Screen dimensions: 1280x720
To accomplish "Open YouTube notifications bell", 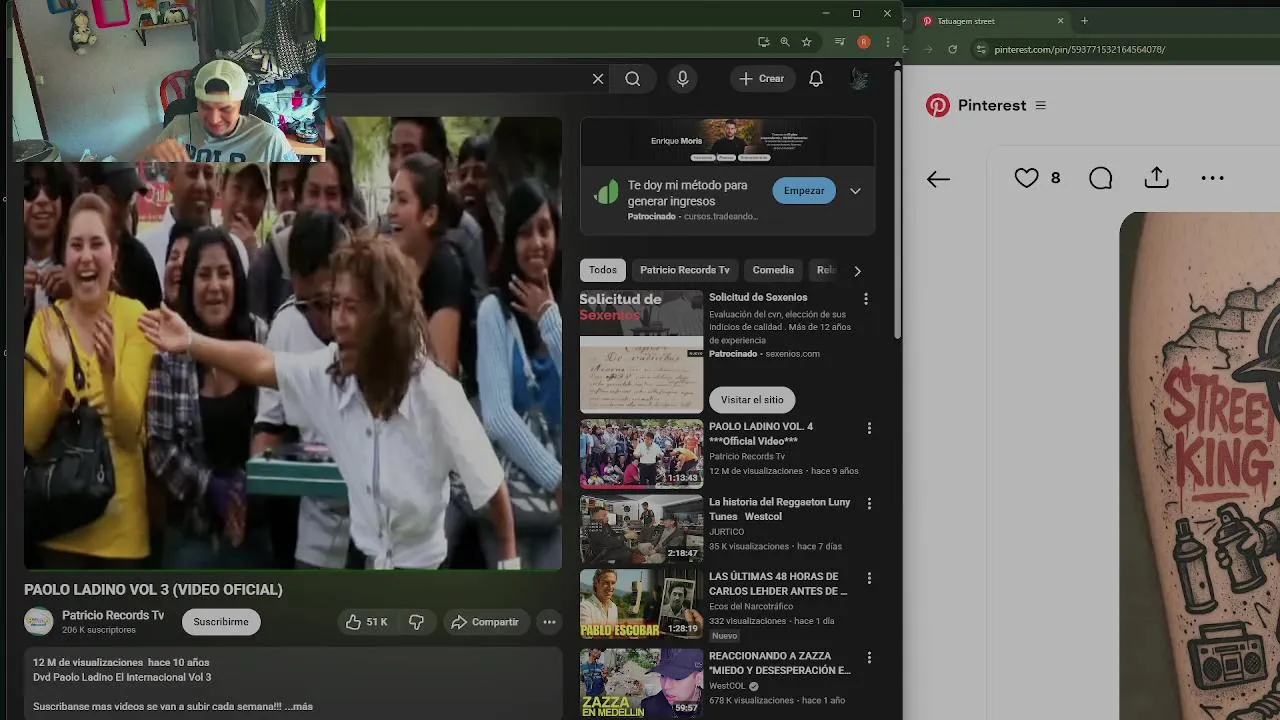I will (816, 79).
